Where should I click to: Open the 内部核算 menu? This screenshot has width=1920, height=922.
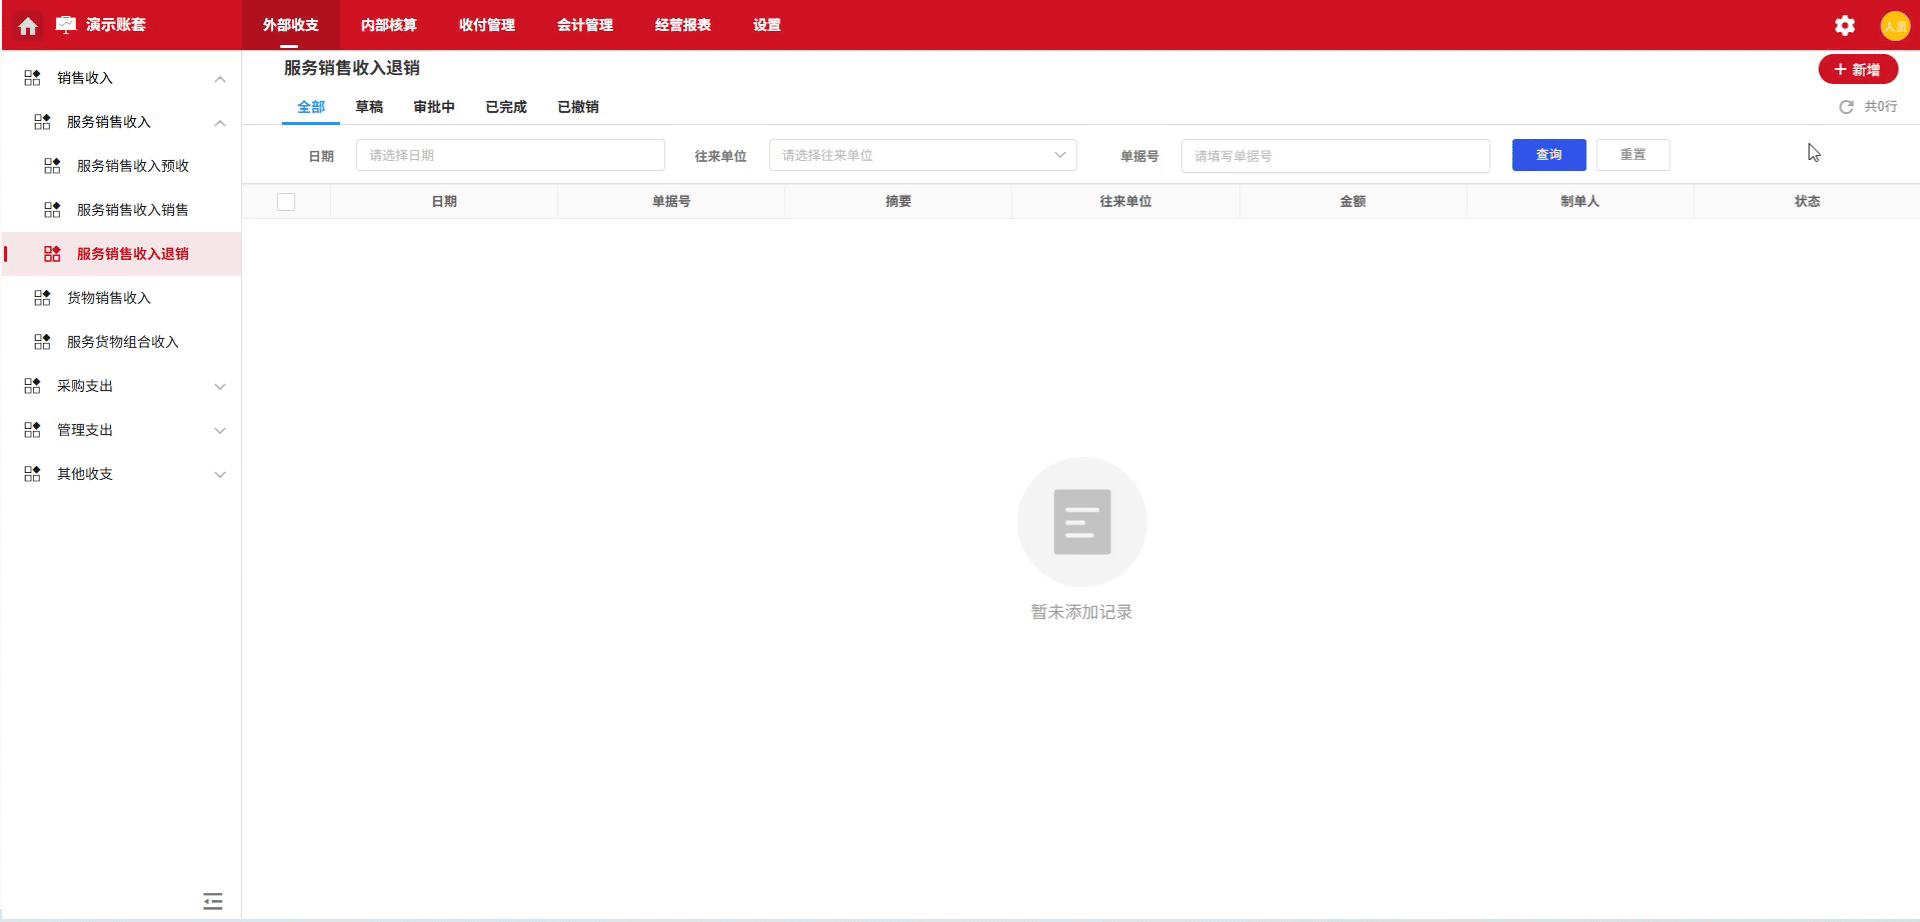pyautogui.click(x=388, y=25)
